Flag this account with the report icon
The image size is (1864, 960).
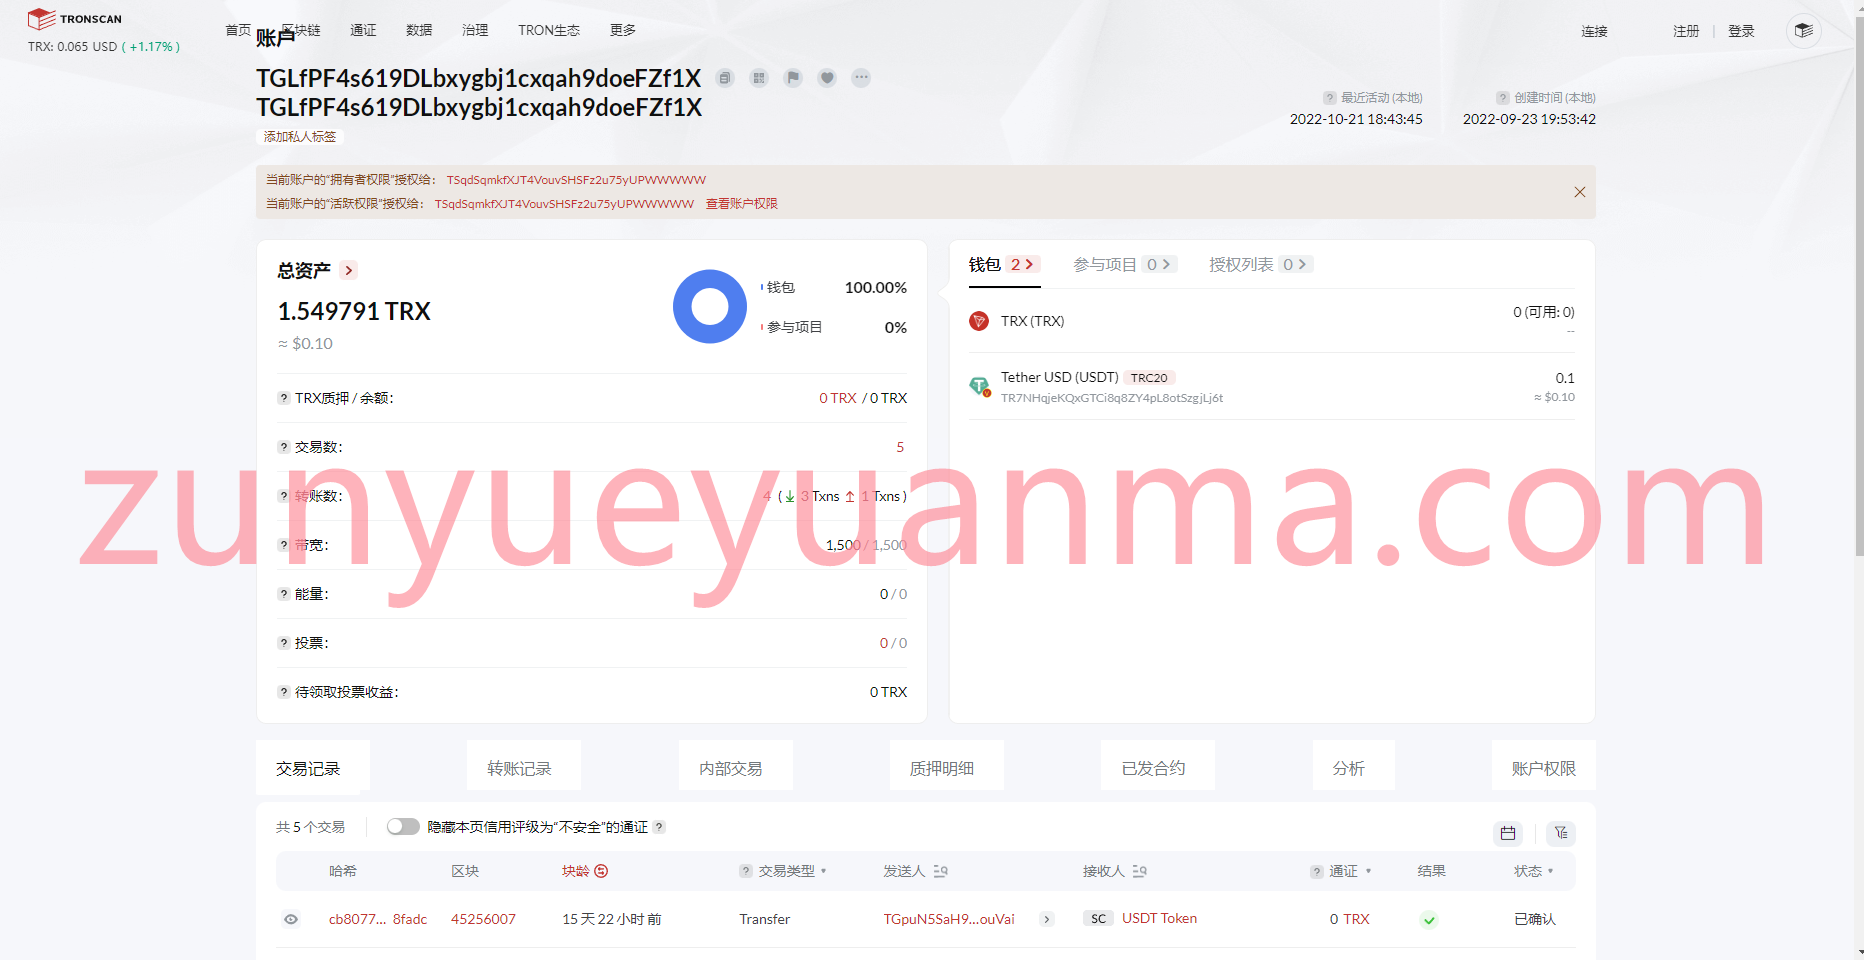tap(793, 78)
